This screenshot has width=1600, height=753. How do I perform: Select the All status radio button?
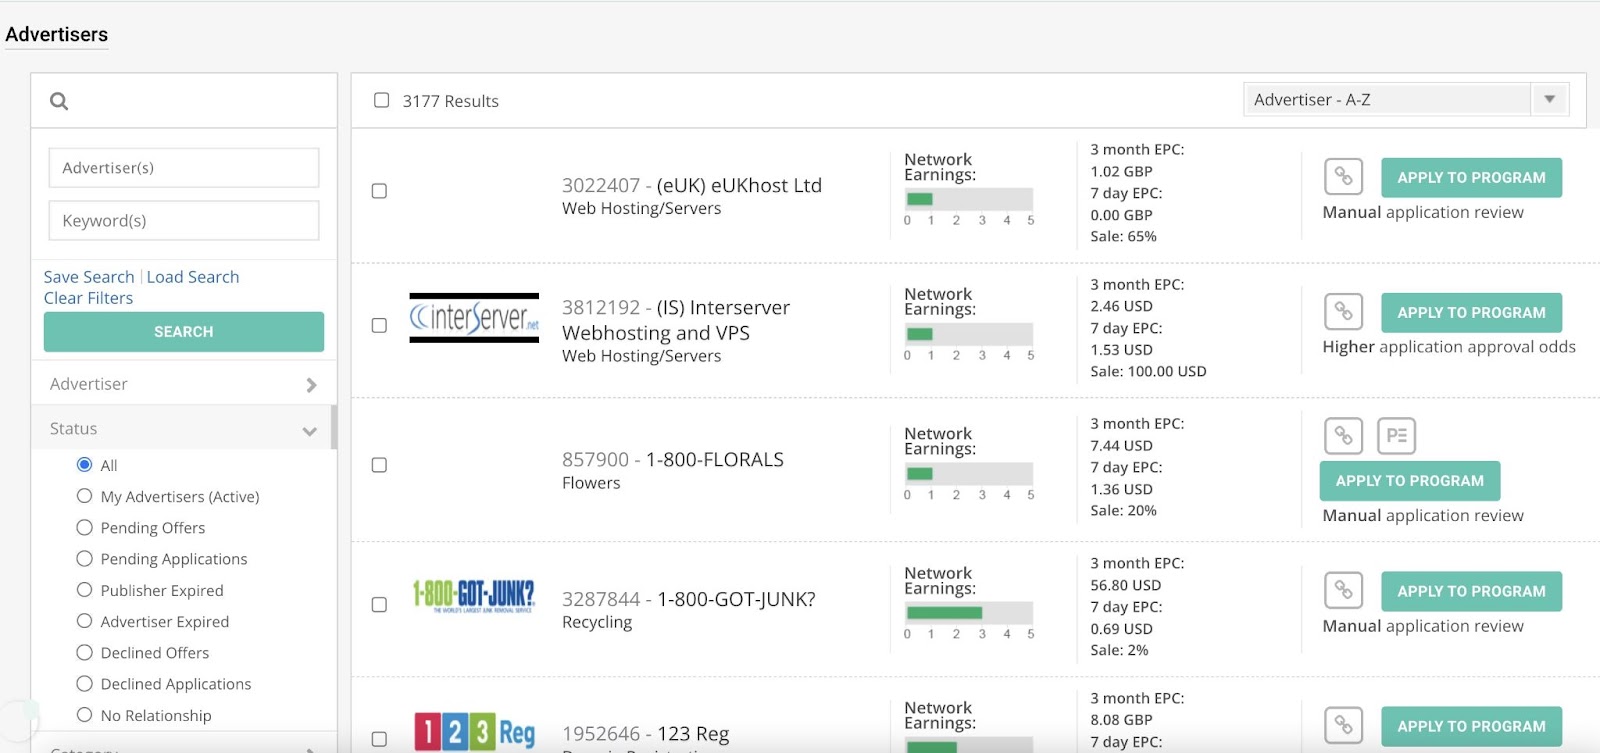[x=84, y=465]
